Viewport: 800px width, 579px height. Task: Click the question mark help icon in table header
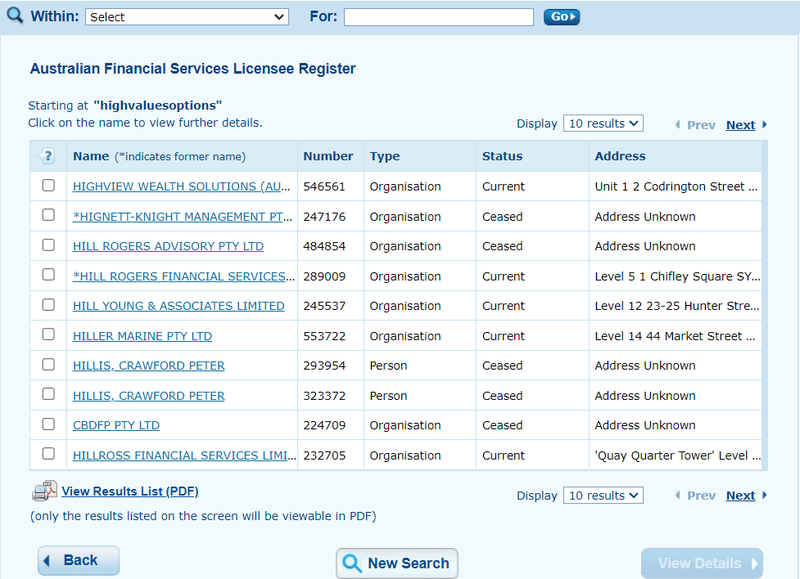pos(47,156)
